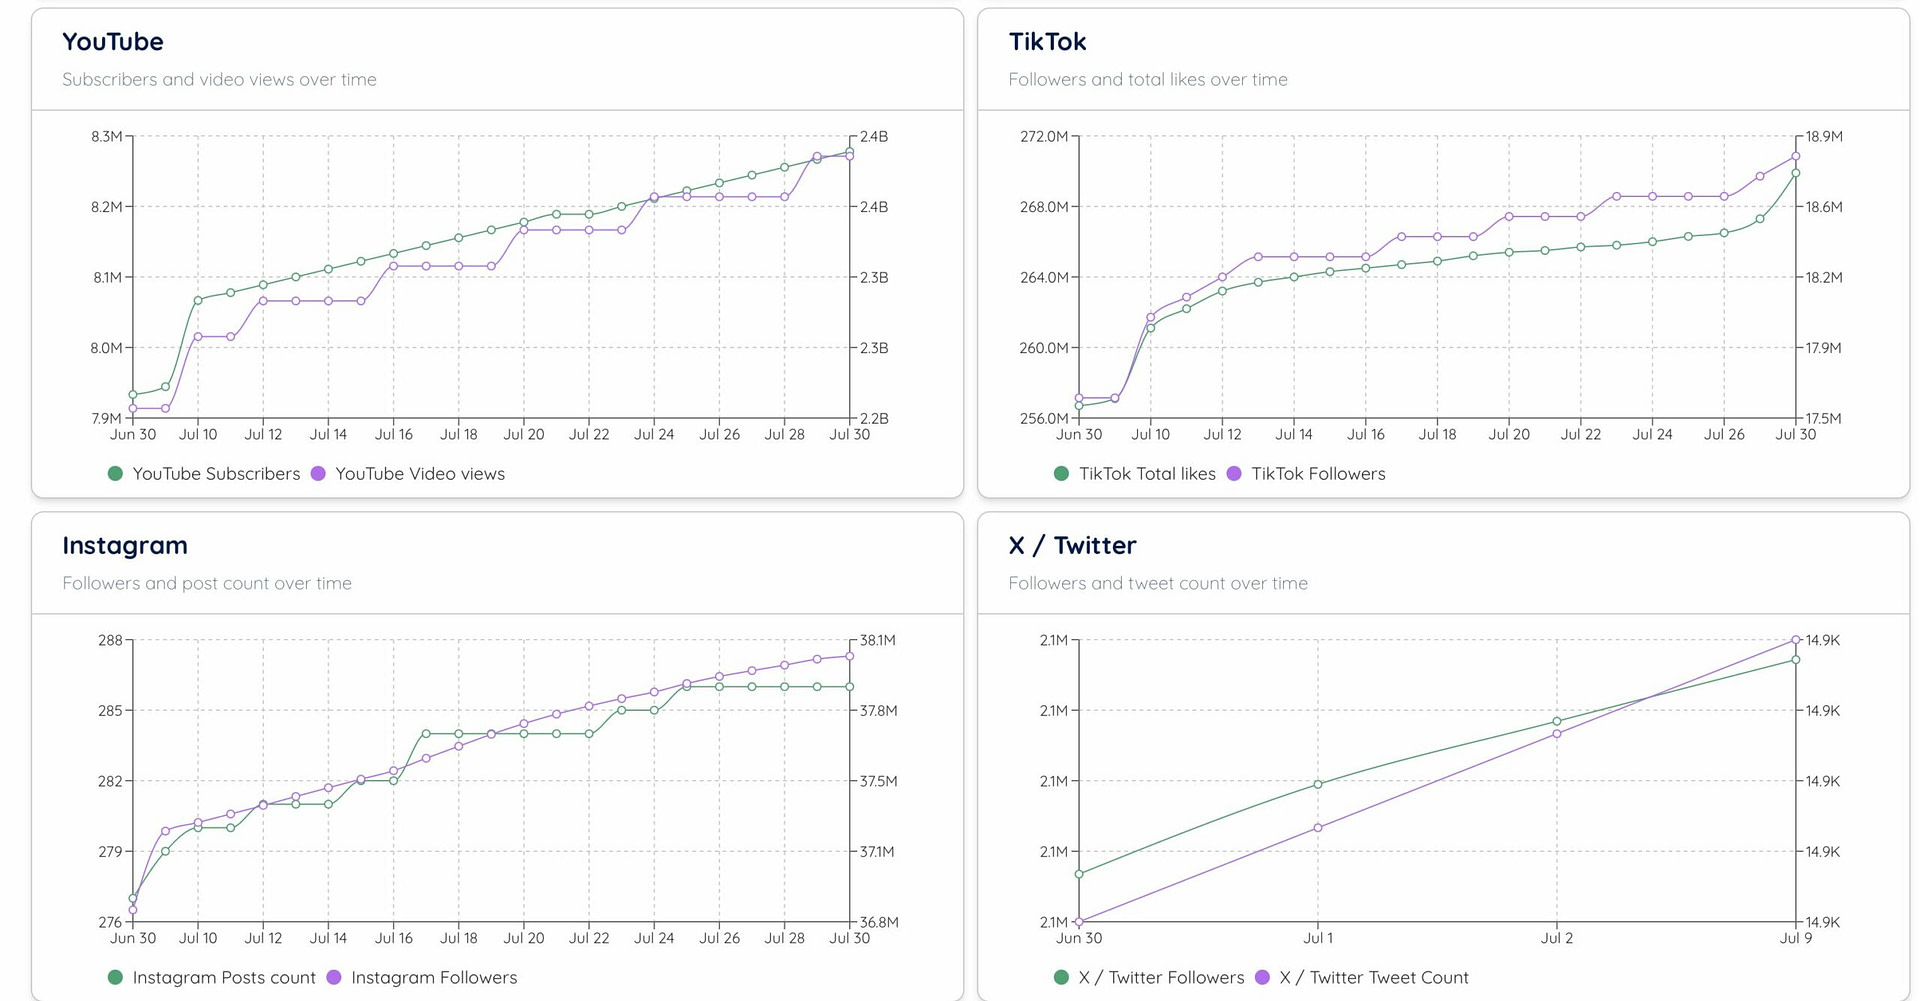Select YouTube Subscribers data point at Jul 10
The width and height of the screenshot is (1920, 1001).
[x=198, y=300]
